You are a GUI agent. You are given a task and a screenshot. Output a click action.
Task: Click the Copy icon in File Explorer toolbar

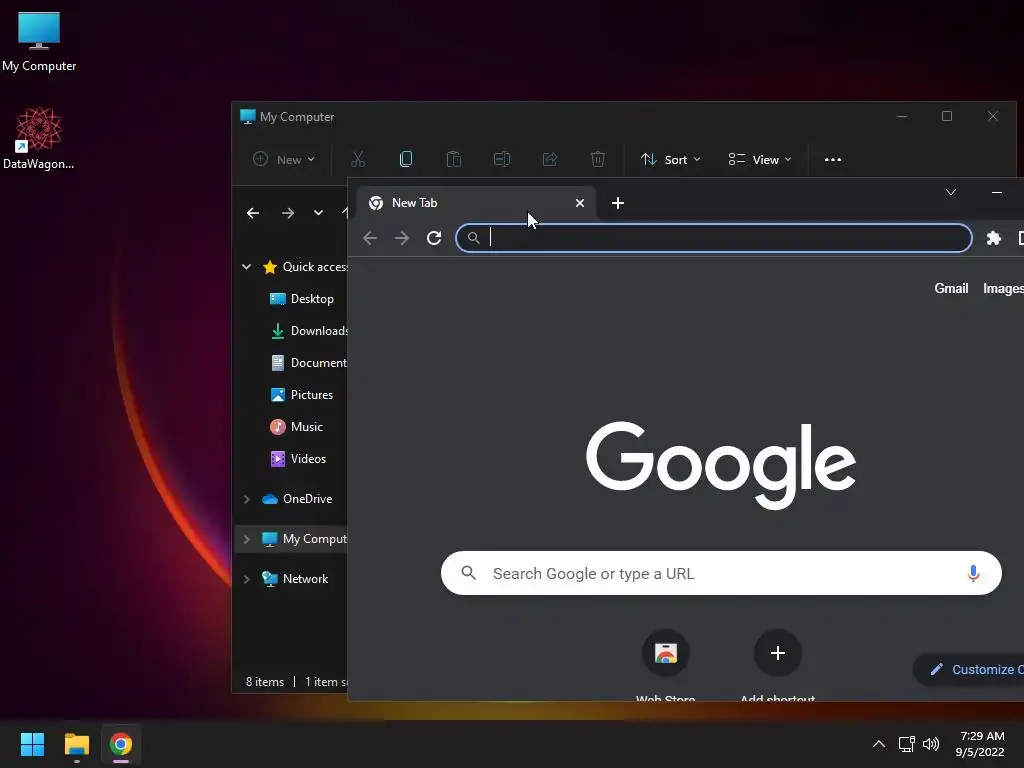(x=406, y=159)
